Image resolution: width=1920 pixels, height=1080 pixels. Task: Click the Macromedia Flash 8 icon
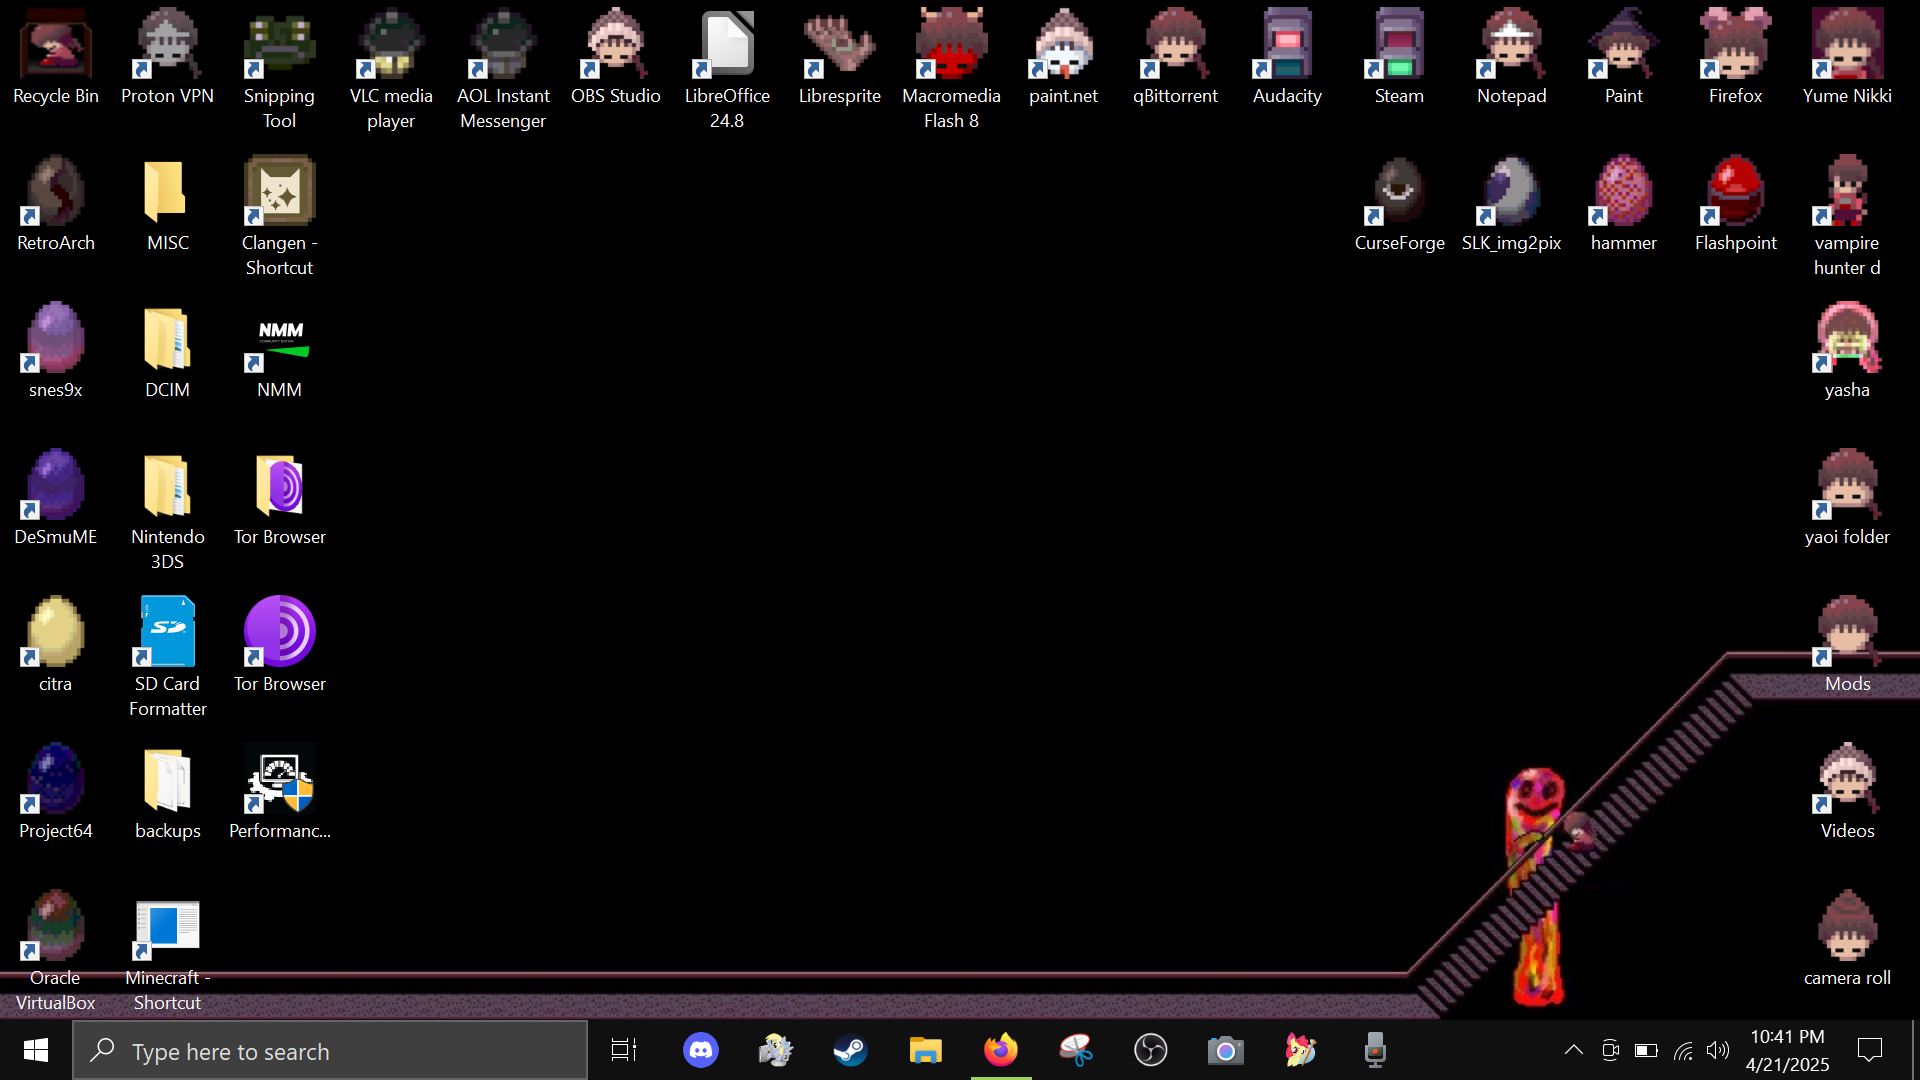coord(951,47)
